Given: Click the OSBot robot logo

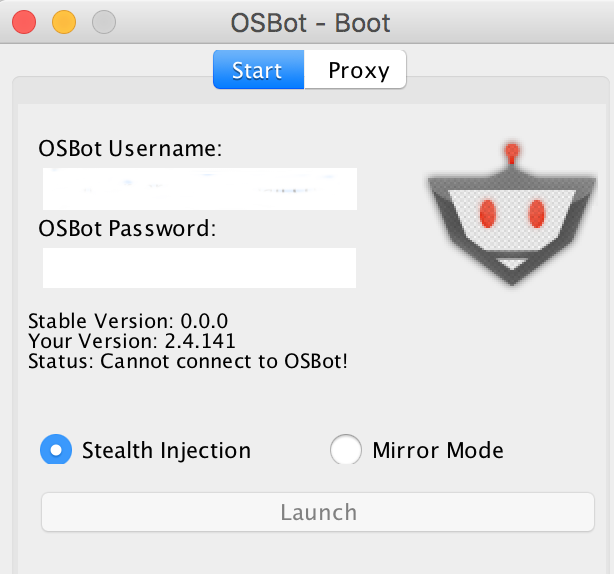Looking at the screenshot, I should [x=512, y=215].
